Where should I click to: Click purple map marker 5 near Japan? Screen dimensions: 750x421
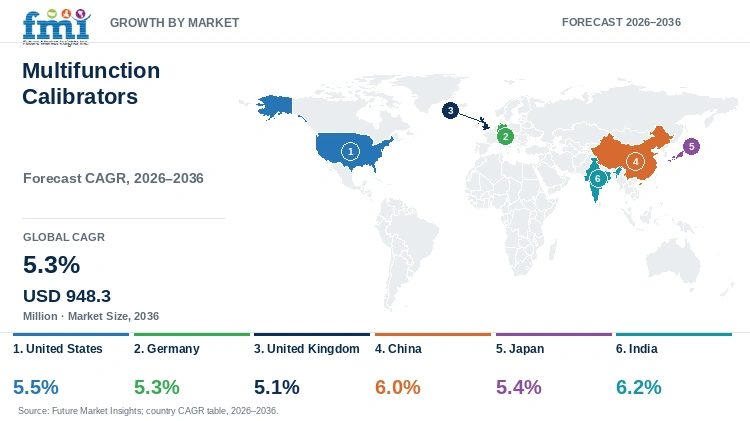(691, 146)
